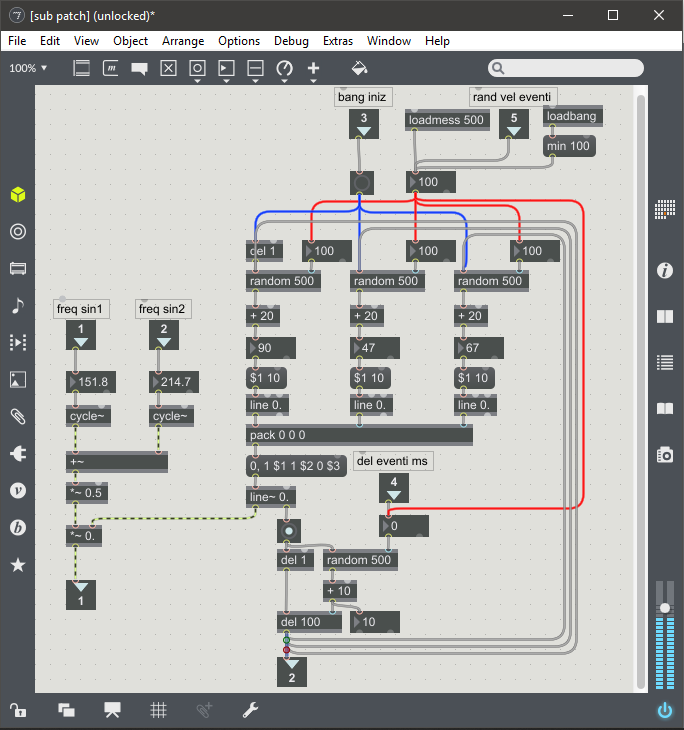Select the del eventi ms comment
Viewport: 684px width, 730px height.
click(393, 461)
